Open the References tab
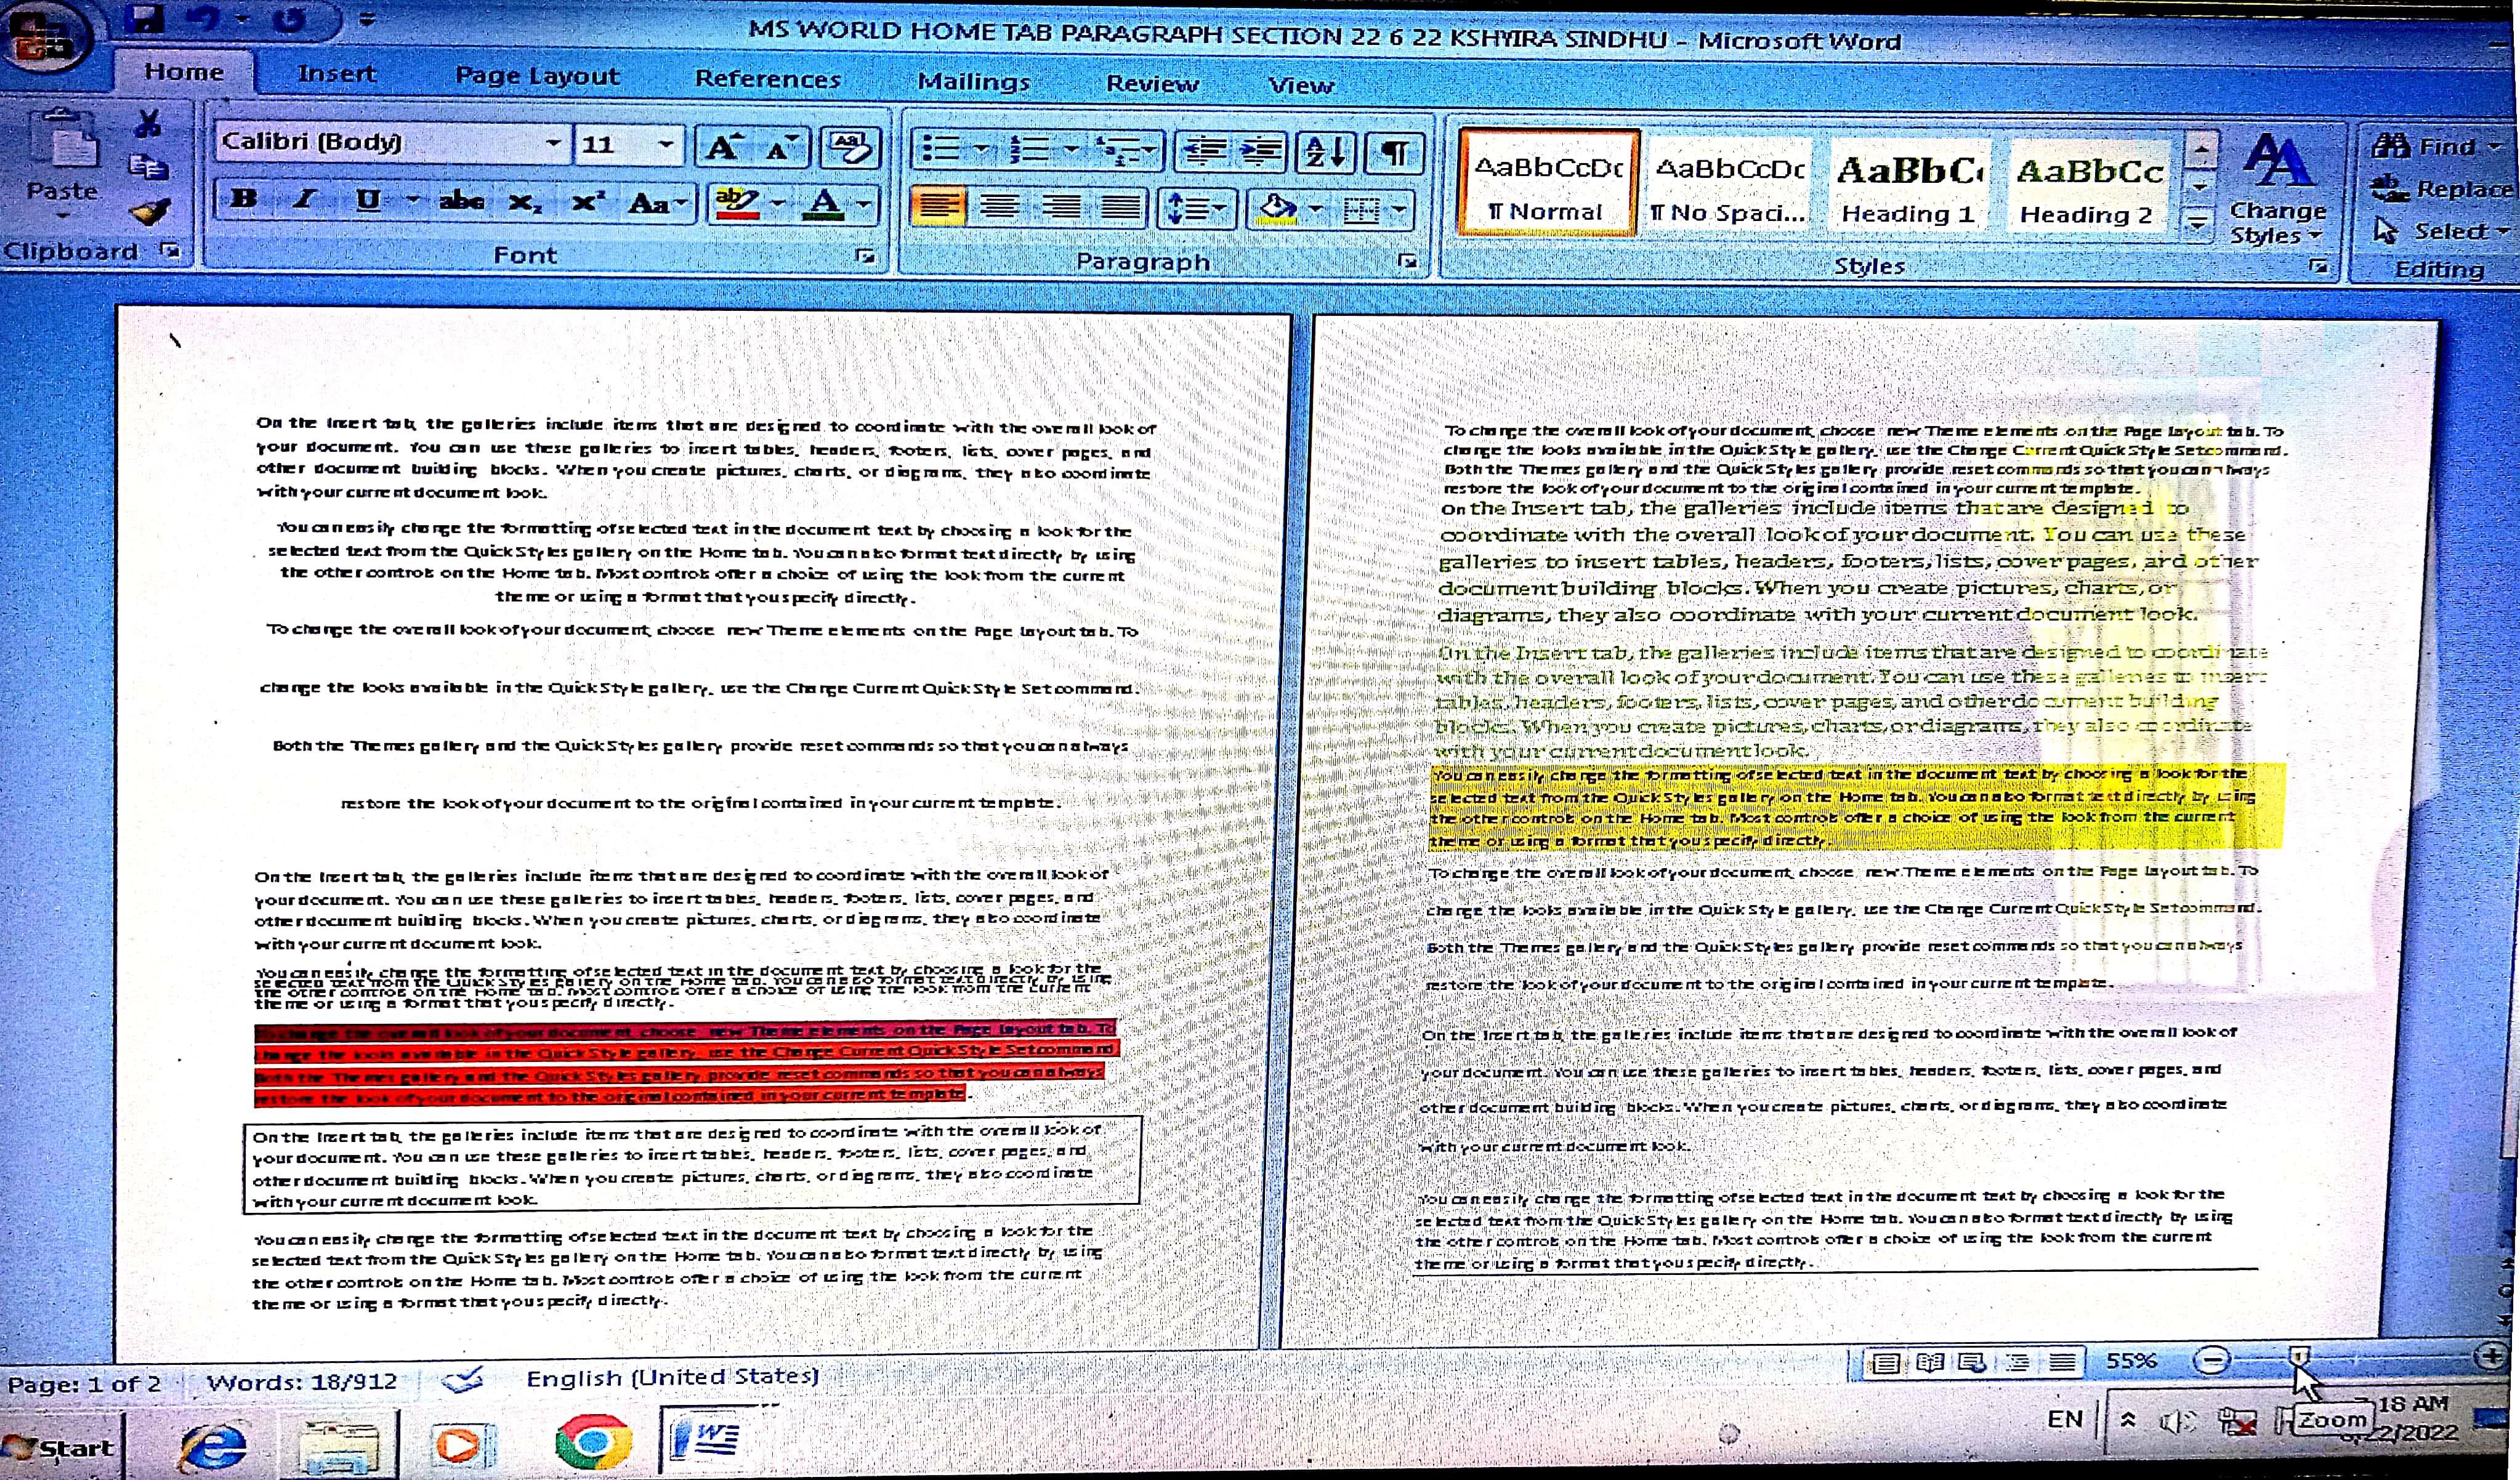The width and height of the screenshot is (2520, 1480). click(x=767, y=79)
